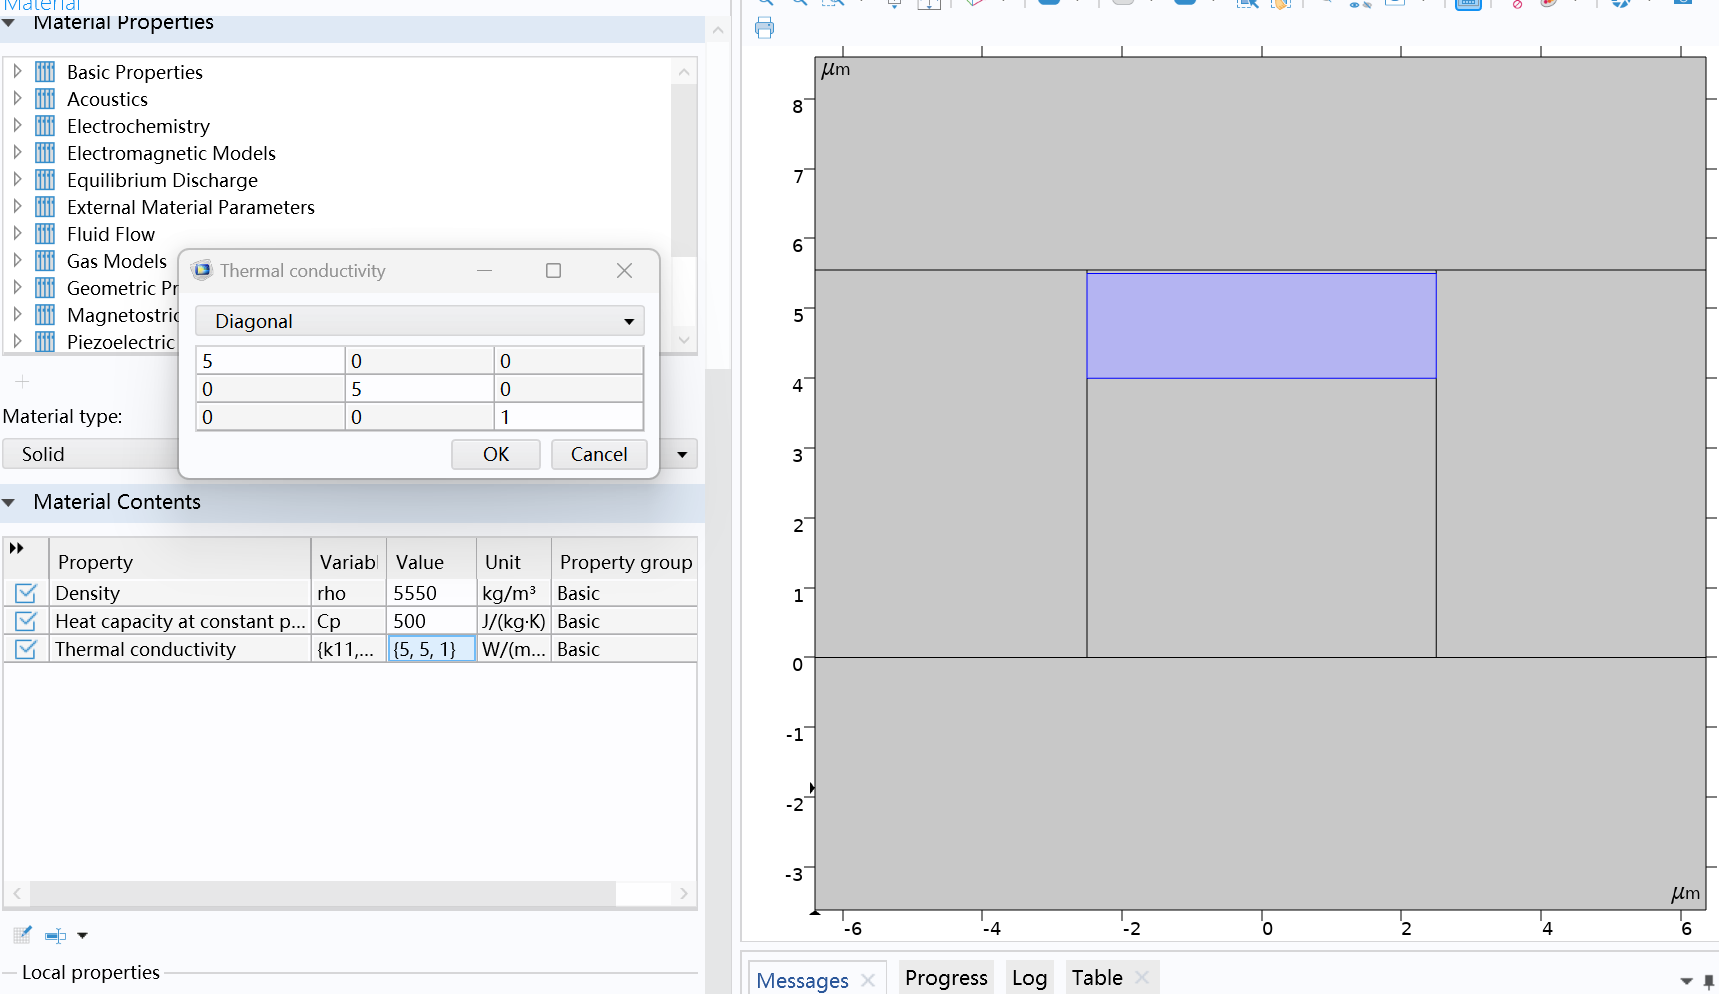
Task: Click the double-arrow icon in table header
Action: tap(17, 548)
